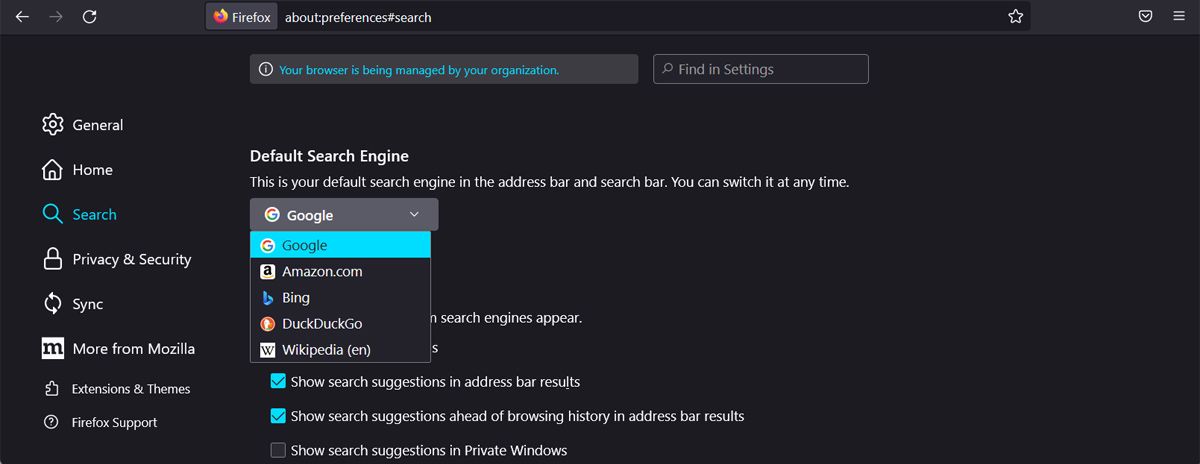Click the Search magnifier sidebar icon
Screen dimensions: 1200x464
coord(53,214)
